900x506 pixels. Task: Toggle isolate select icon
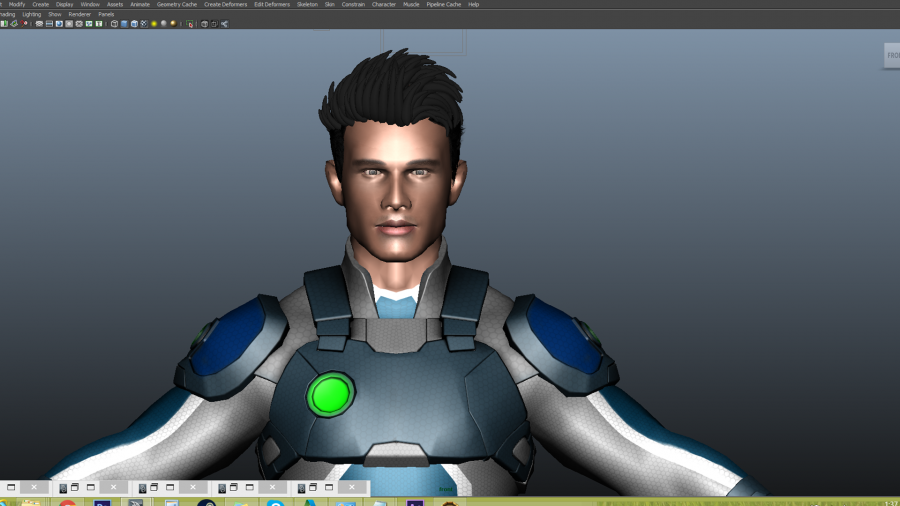click(190, 23)
